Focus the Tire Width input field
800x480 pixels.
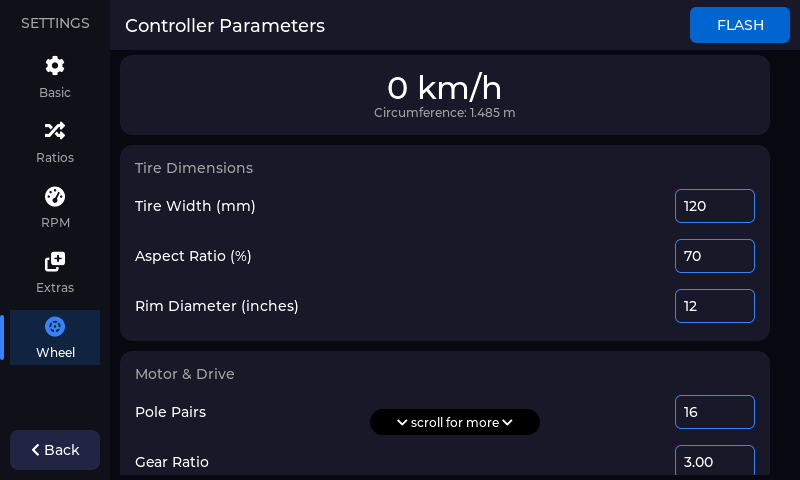pyautogui.click(x=714, y=206)
